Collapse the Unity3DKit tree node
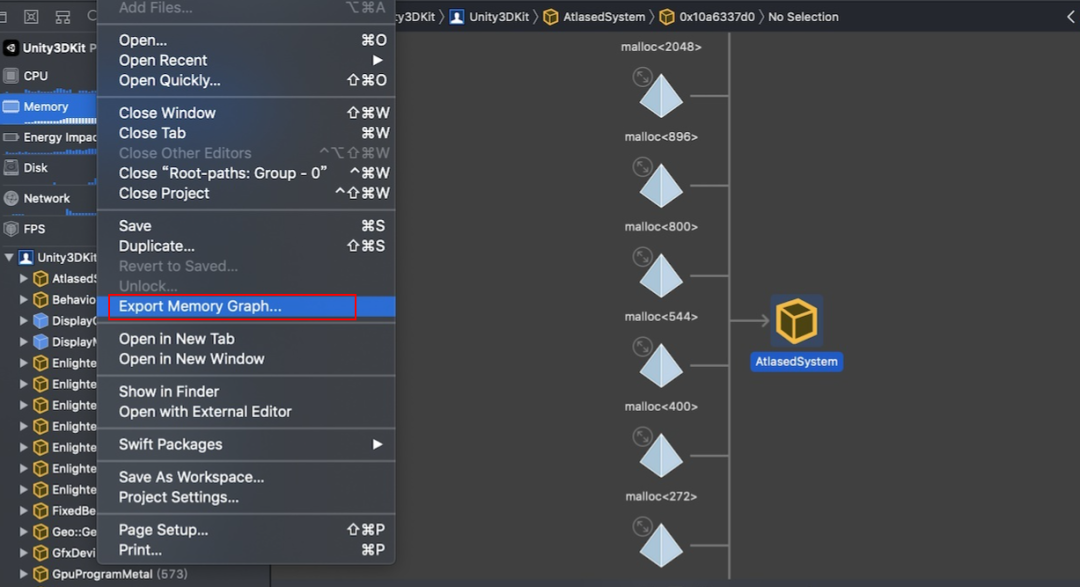Screen dimensions: 1080x587 (x=9, y=258)
